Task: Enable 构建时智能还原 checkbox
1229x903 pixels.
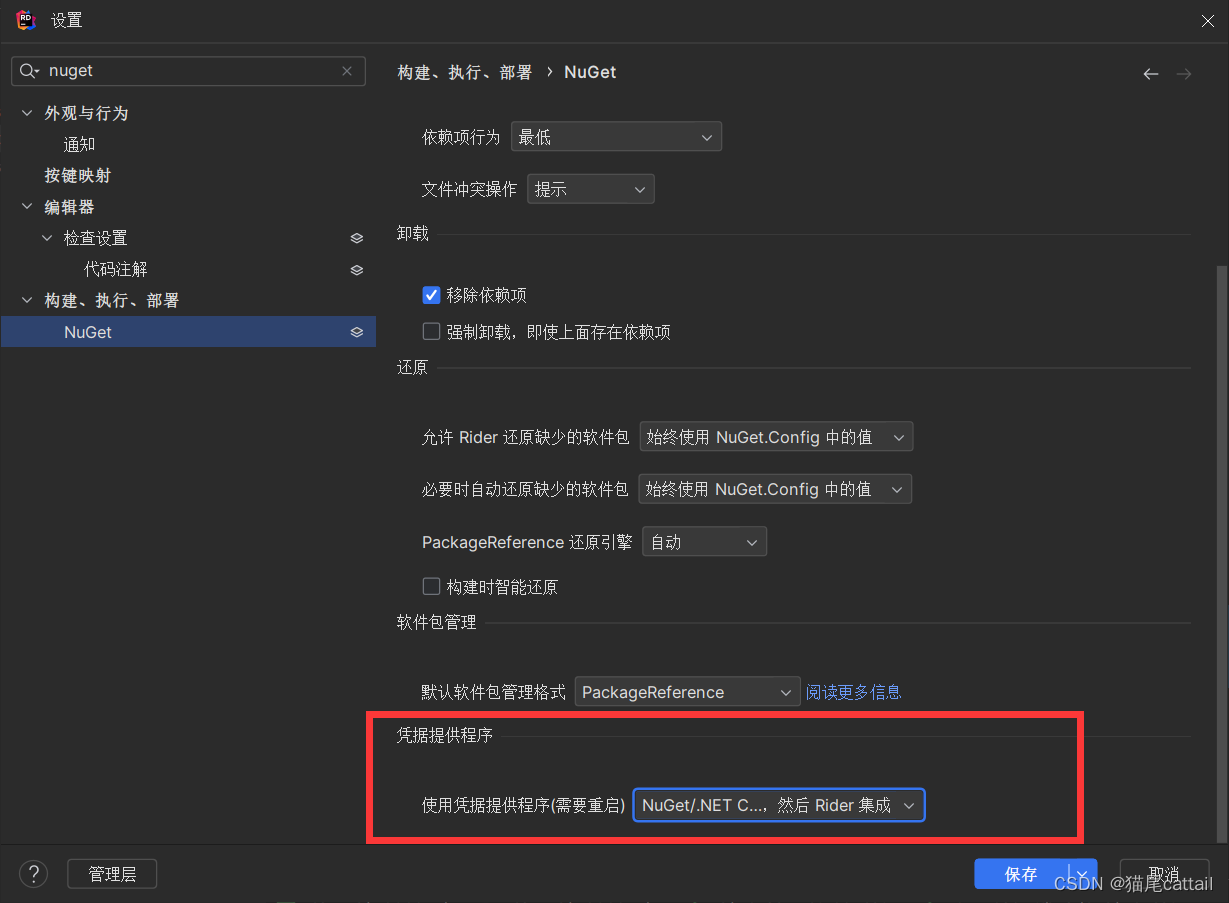Action: (432, 586)
